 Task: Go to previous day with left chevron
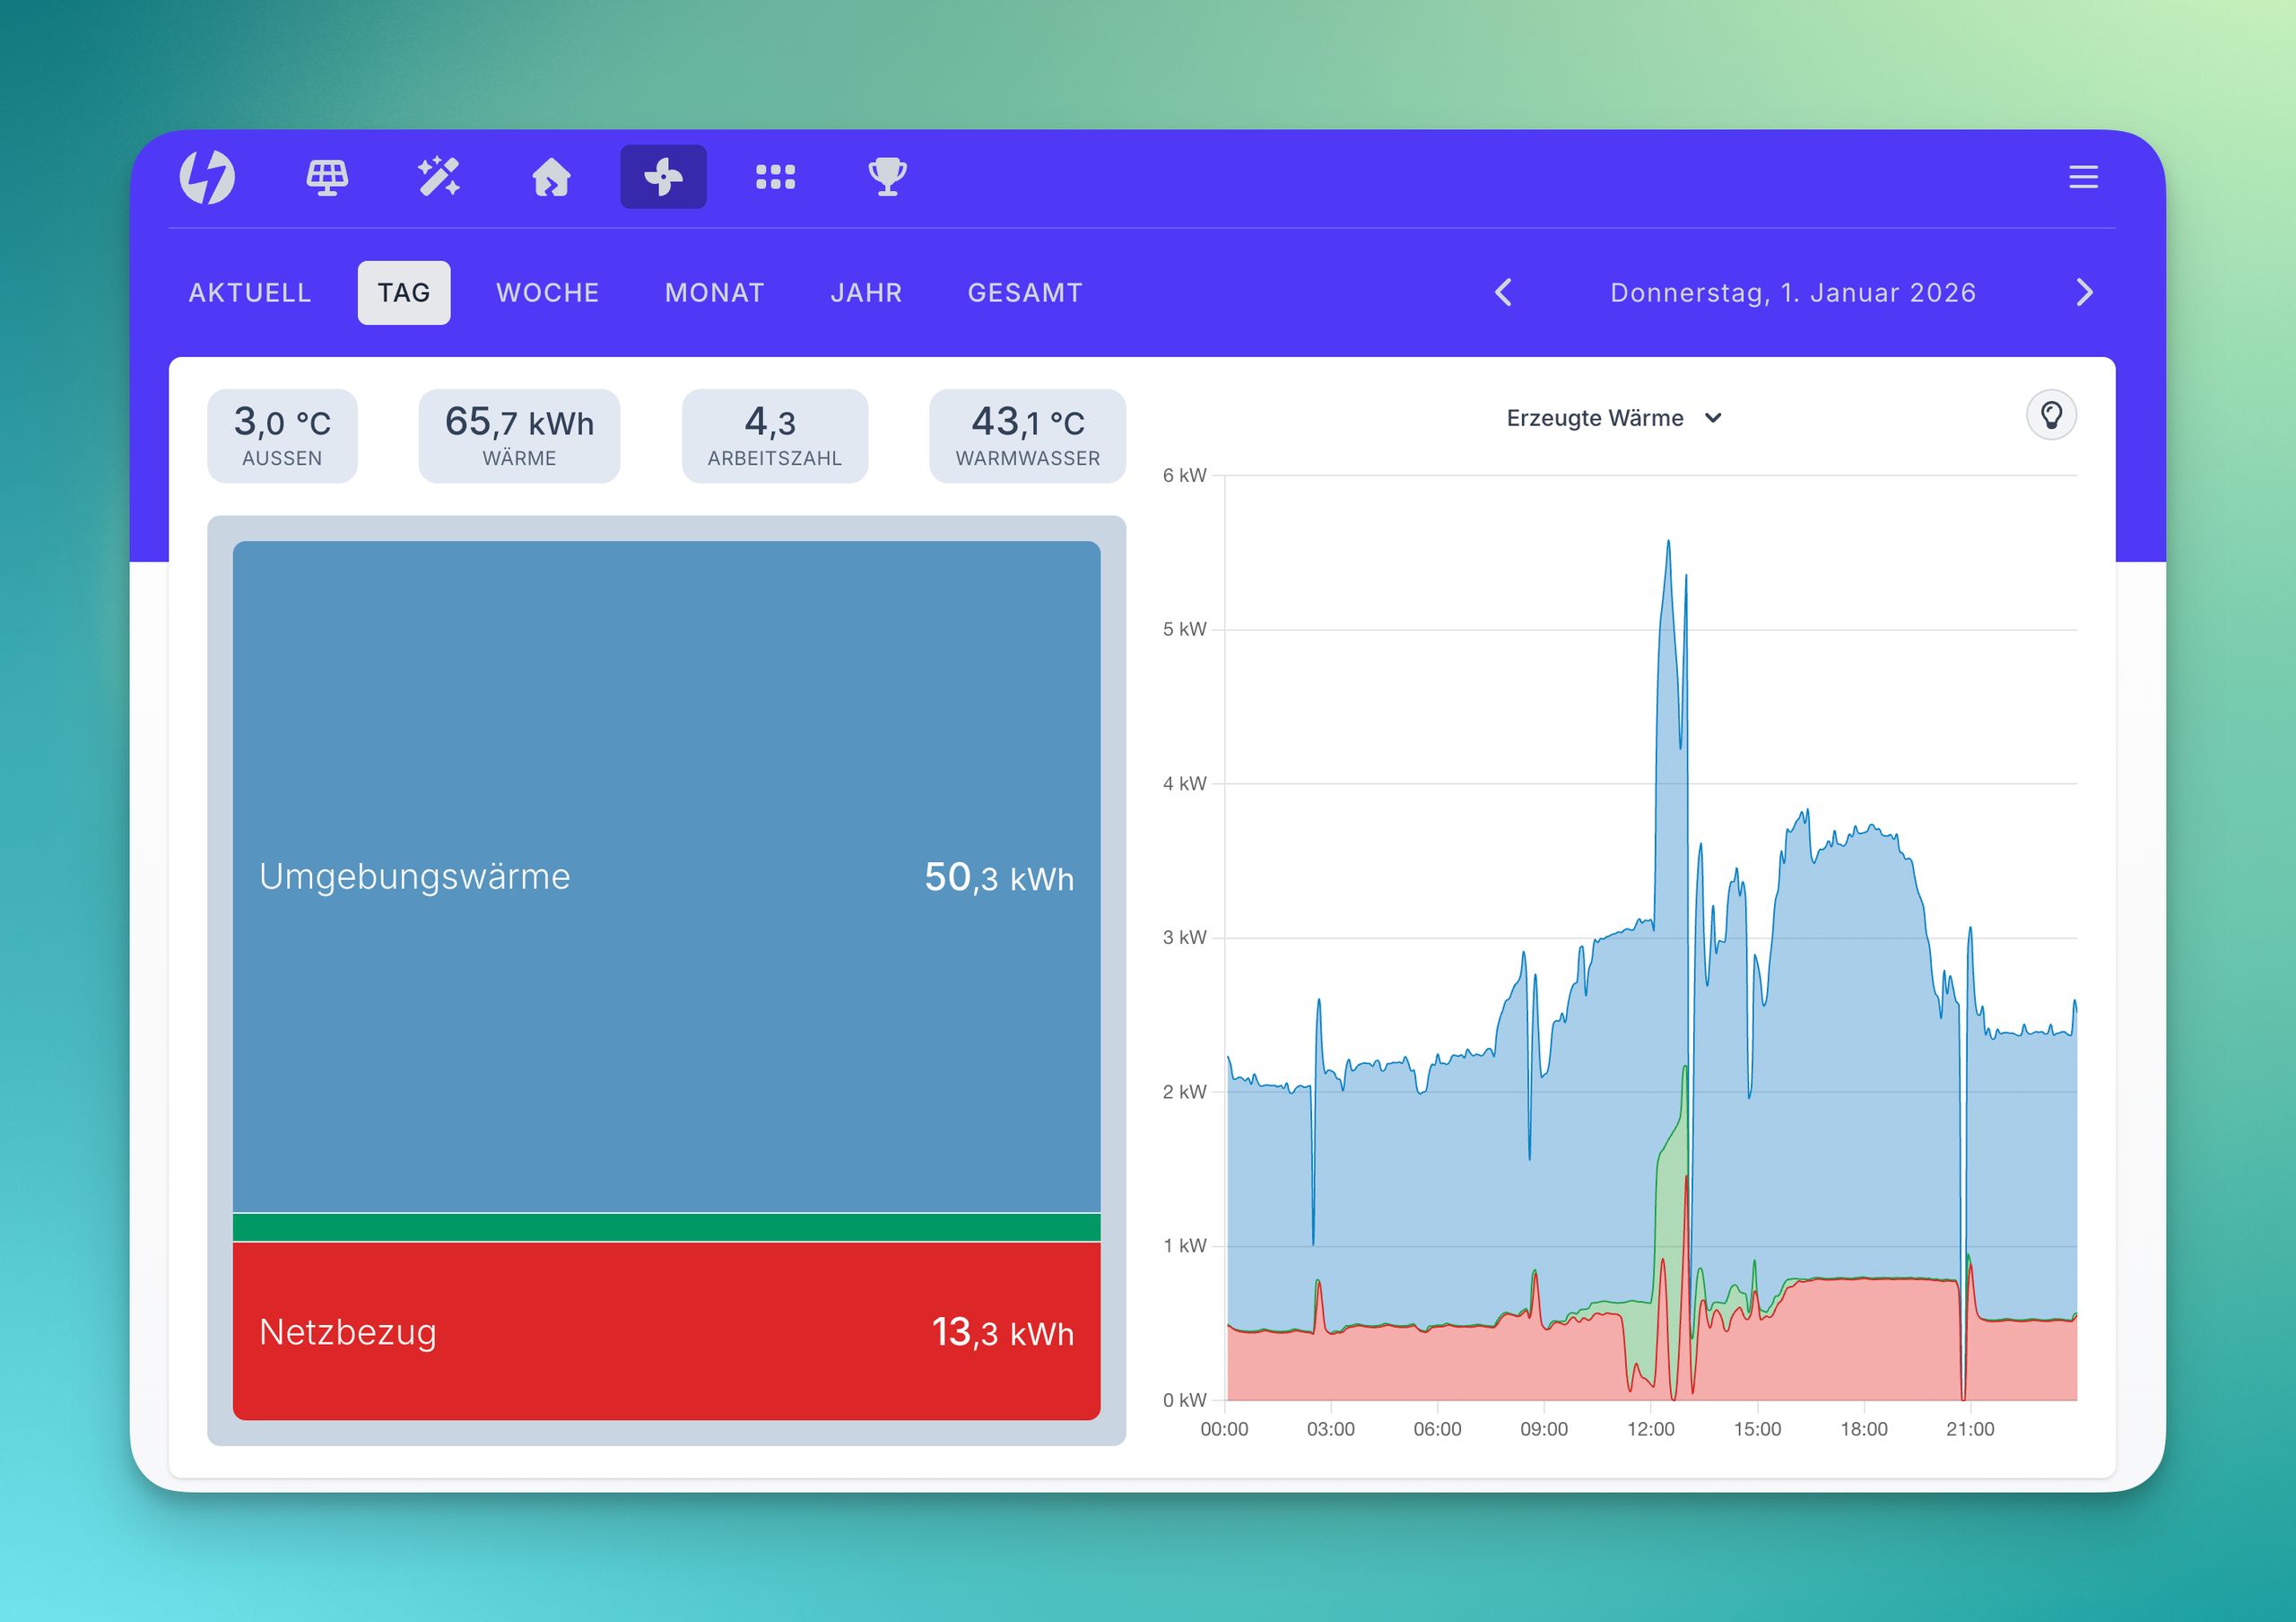coord(1503,292)
